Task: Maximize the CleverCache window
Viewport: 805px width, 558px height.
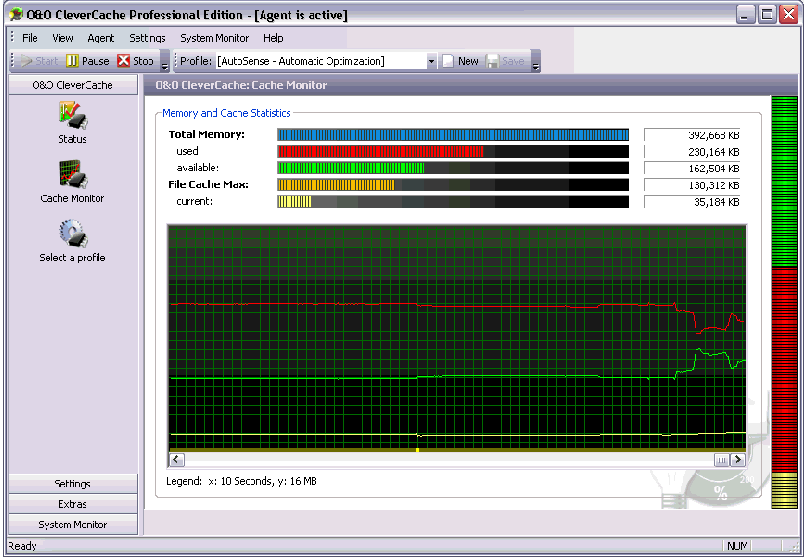Action: click(x=767, y=14)
